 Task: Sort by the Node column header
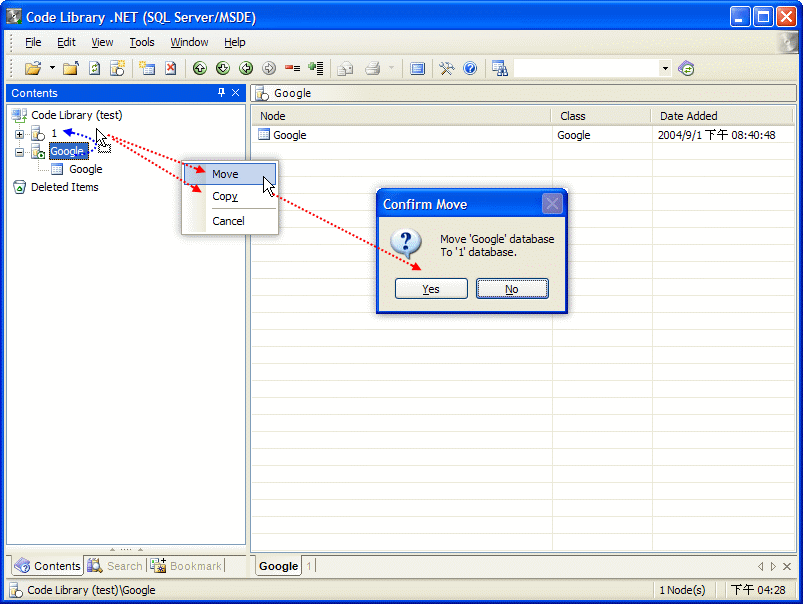click(x=401, y=116)
